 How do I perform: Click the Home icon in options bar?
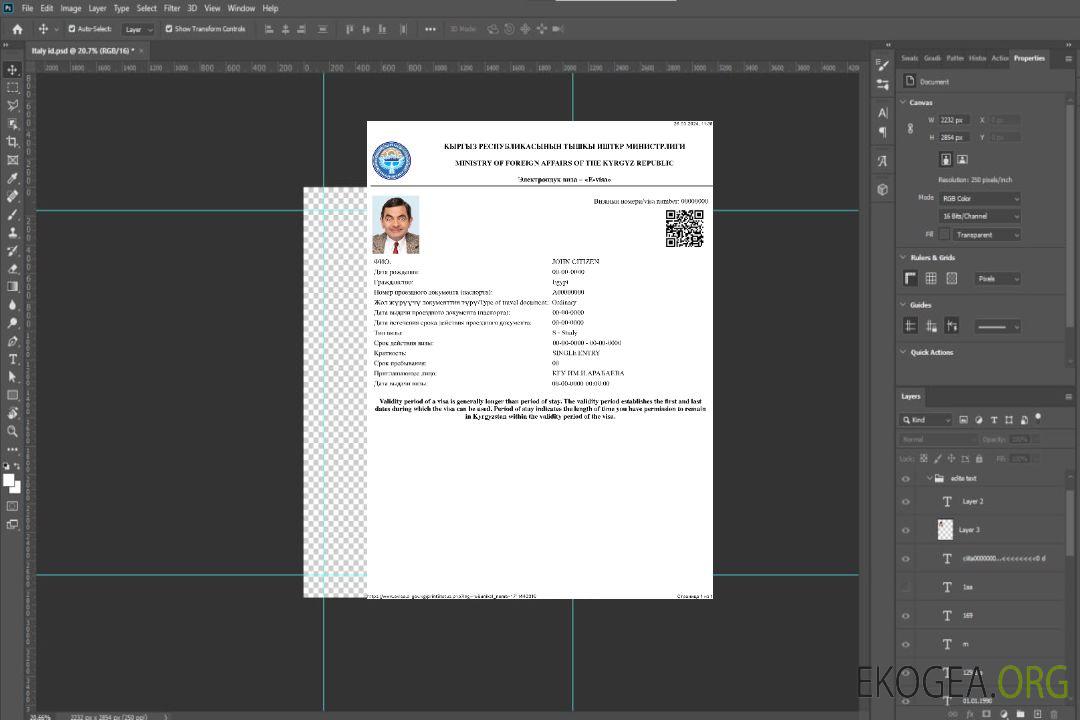click(x=17, y=29)
